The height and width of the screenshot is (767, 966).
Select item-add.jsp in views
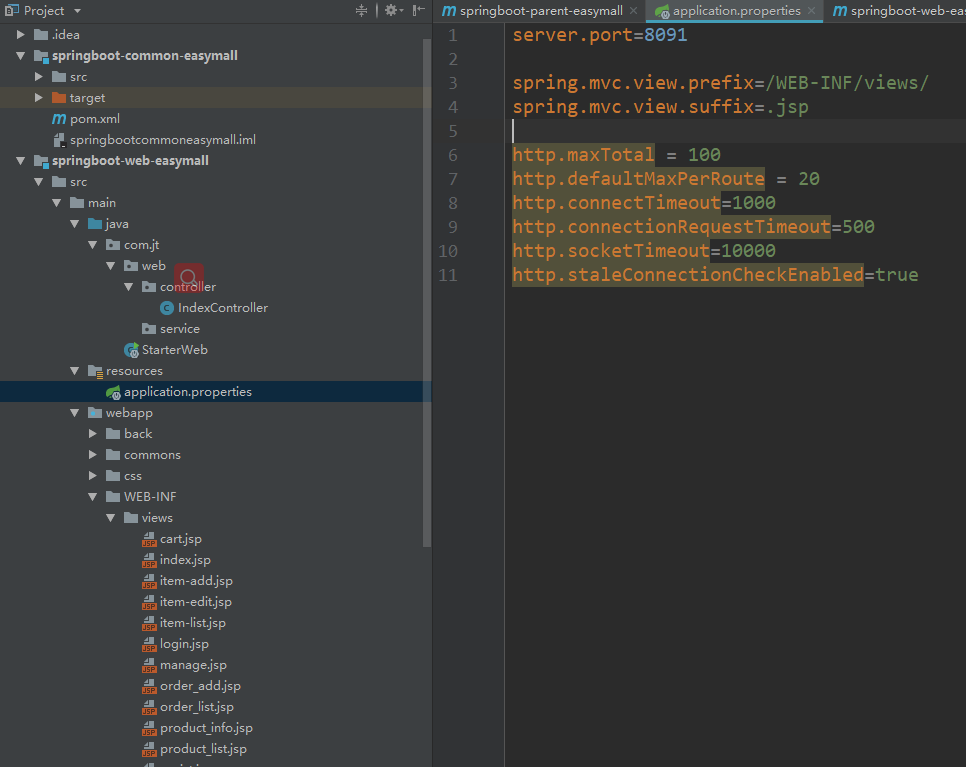coord(197,581)
